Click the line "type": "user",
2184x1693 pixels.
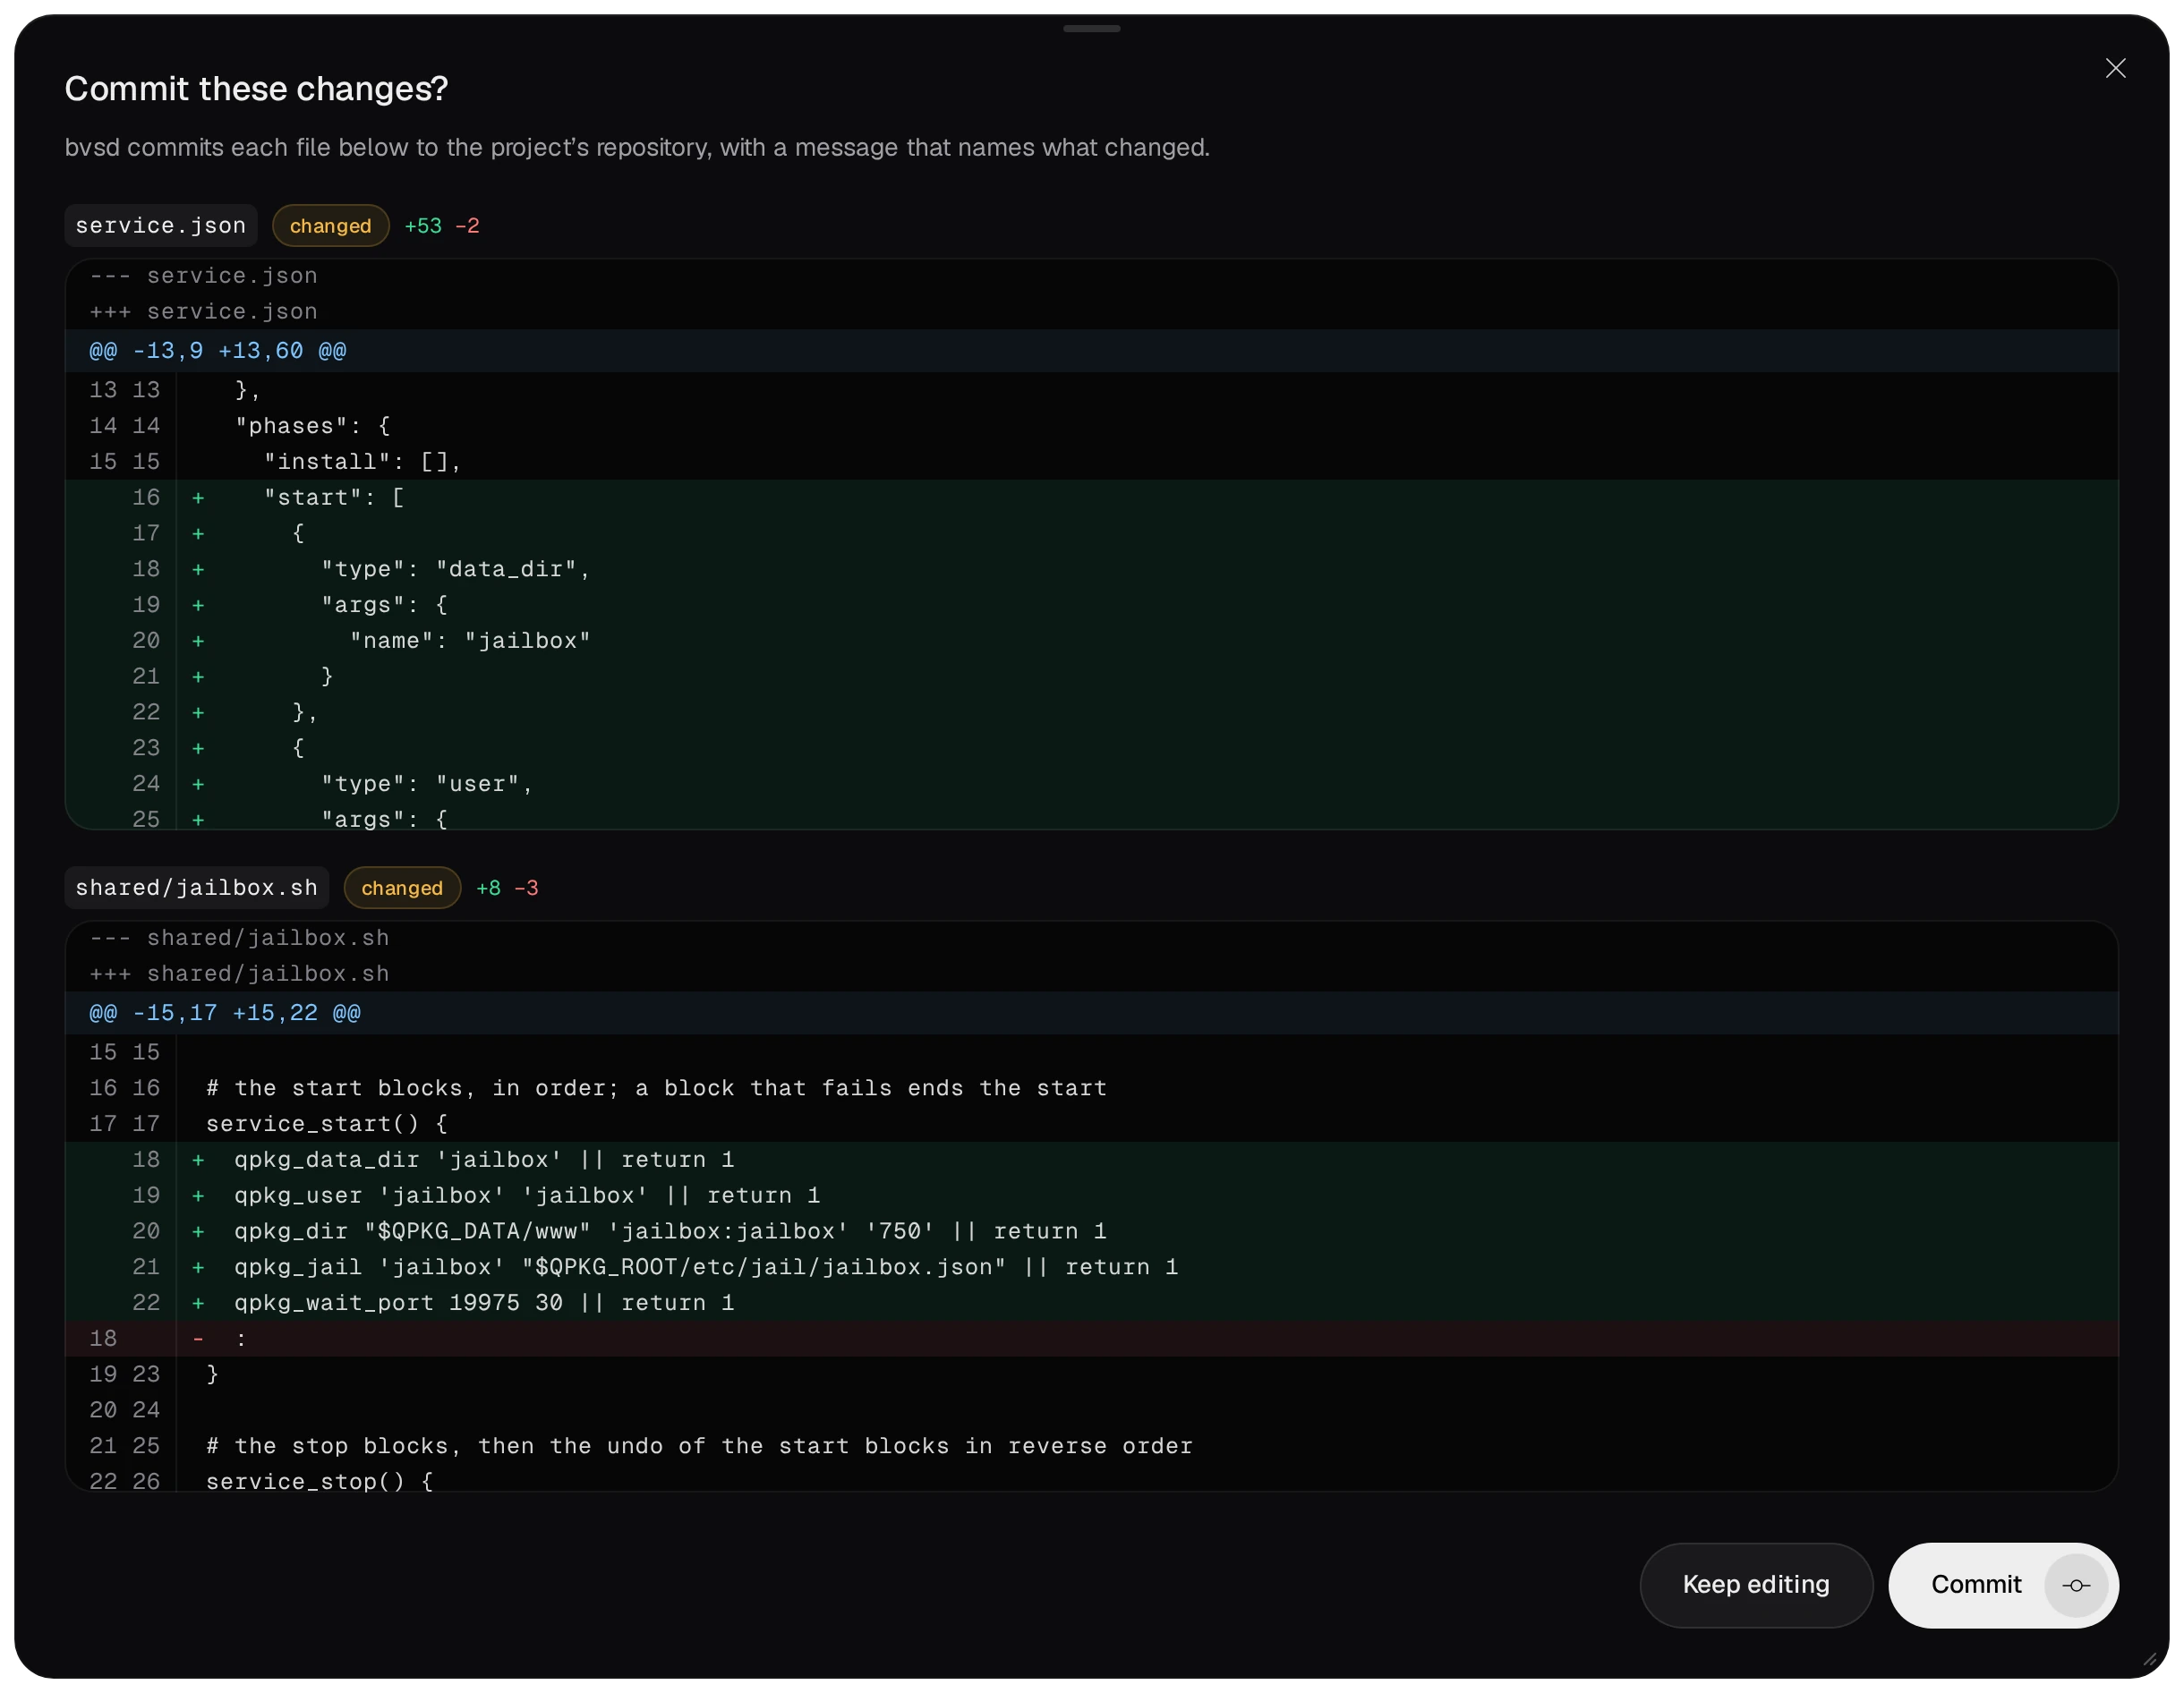point(1092,784)
